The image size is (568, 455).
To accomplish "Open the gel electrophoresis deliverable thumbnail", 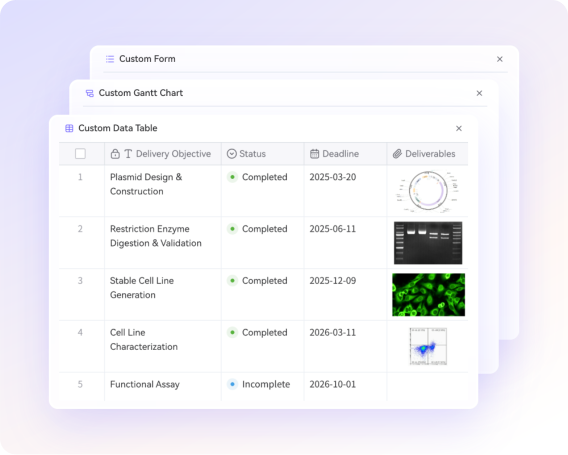I will pos(428,243).
